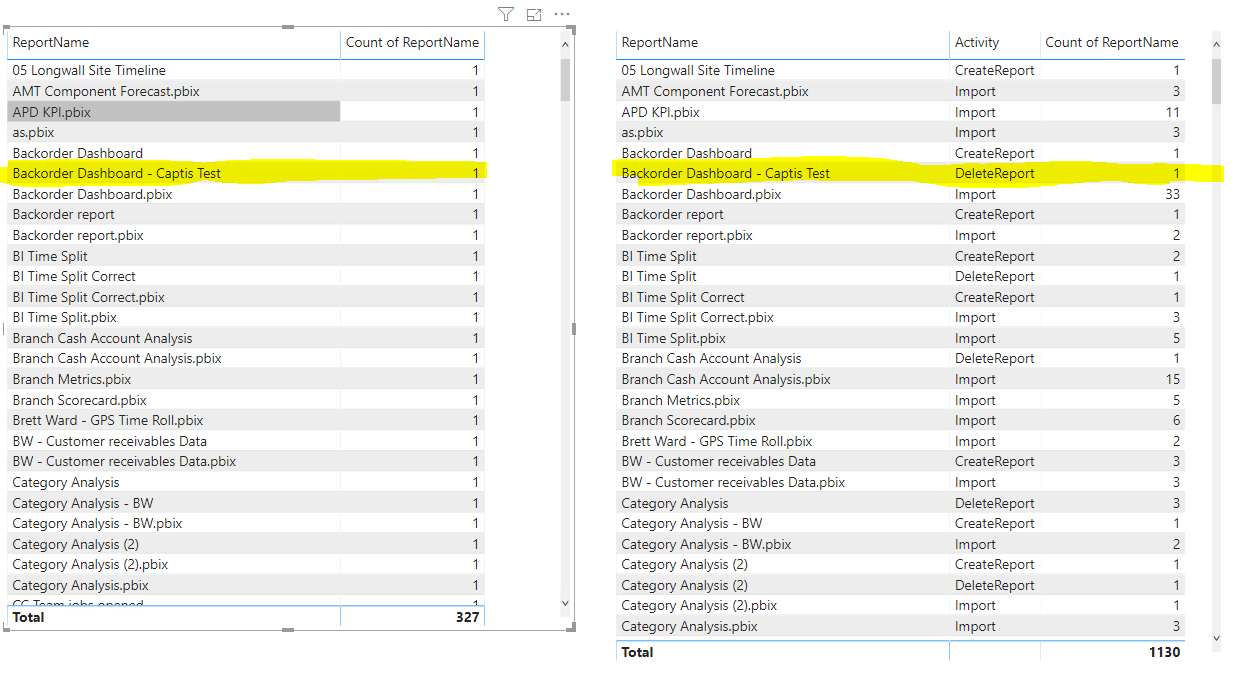Select 'Backorder Dashboard.pbix' in right table
This screenshot has width=1247, height=684.
click(x=701, y=194)
